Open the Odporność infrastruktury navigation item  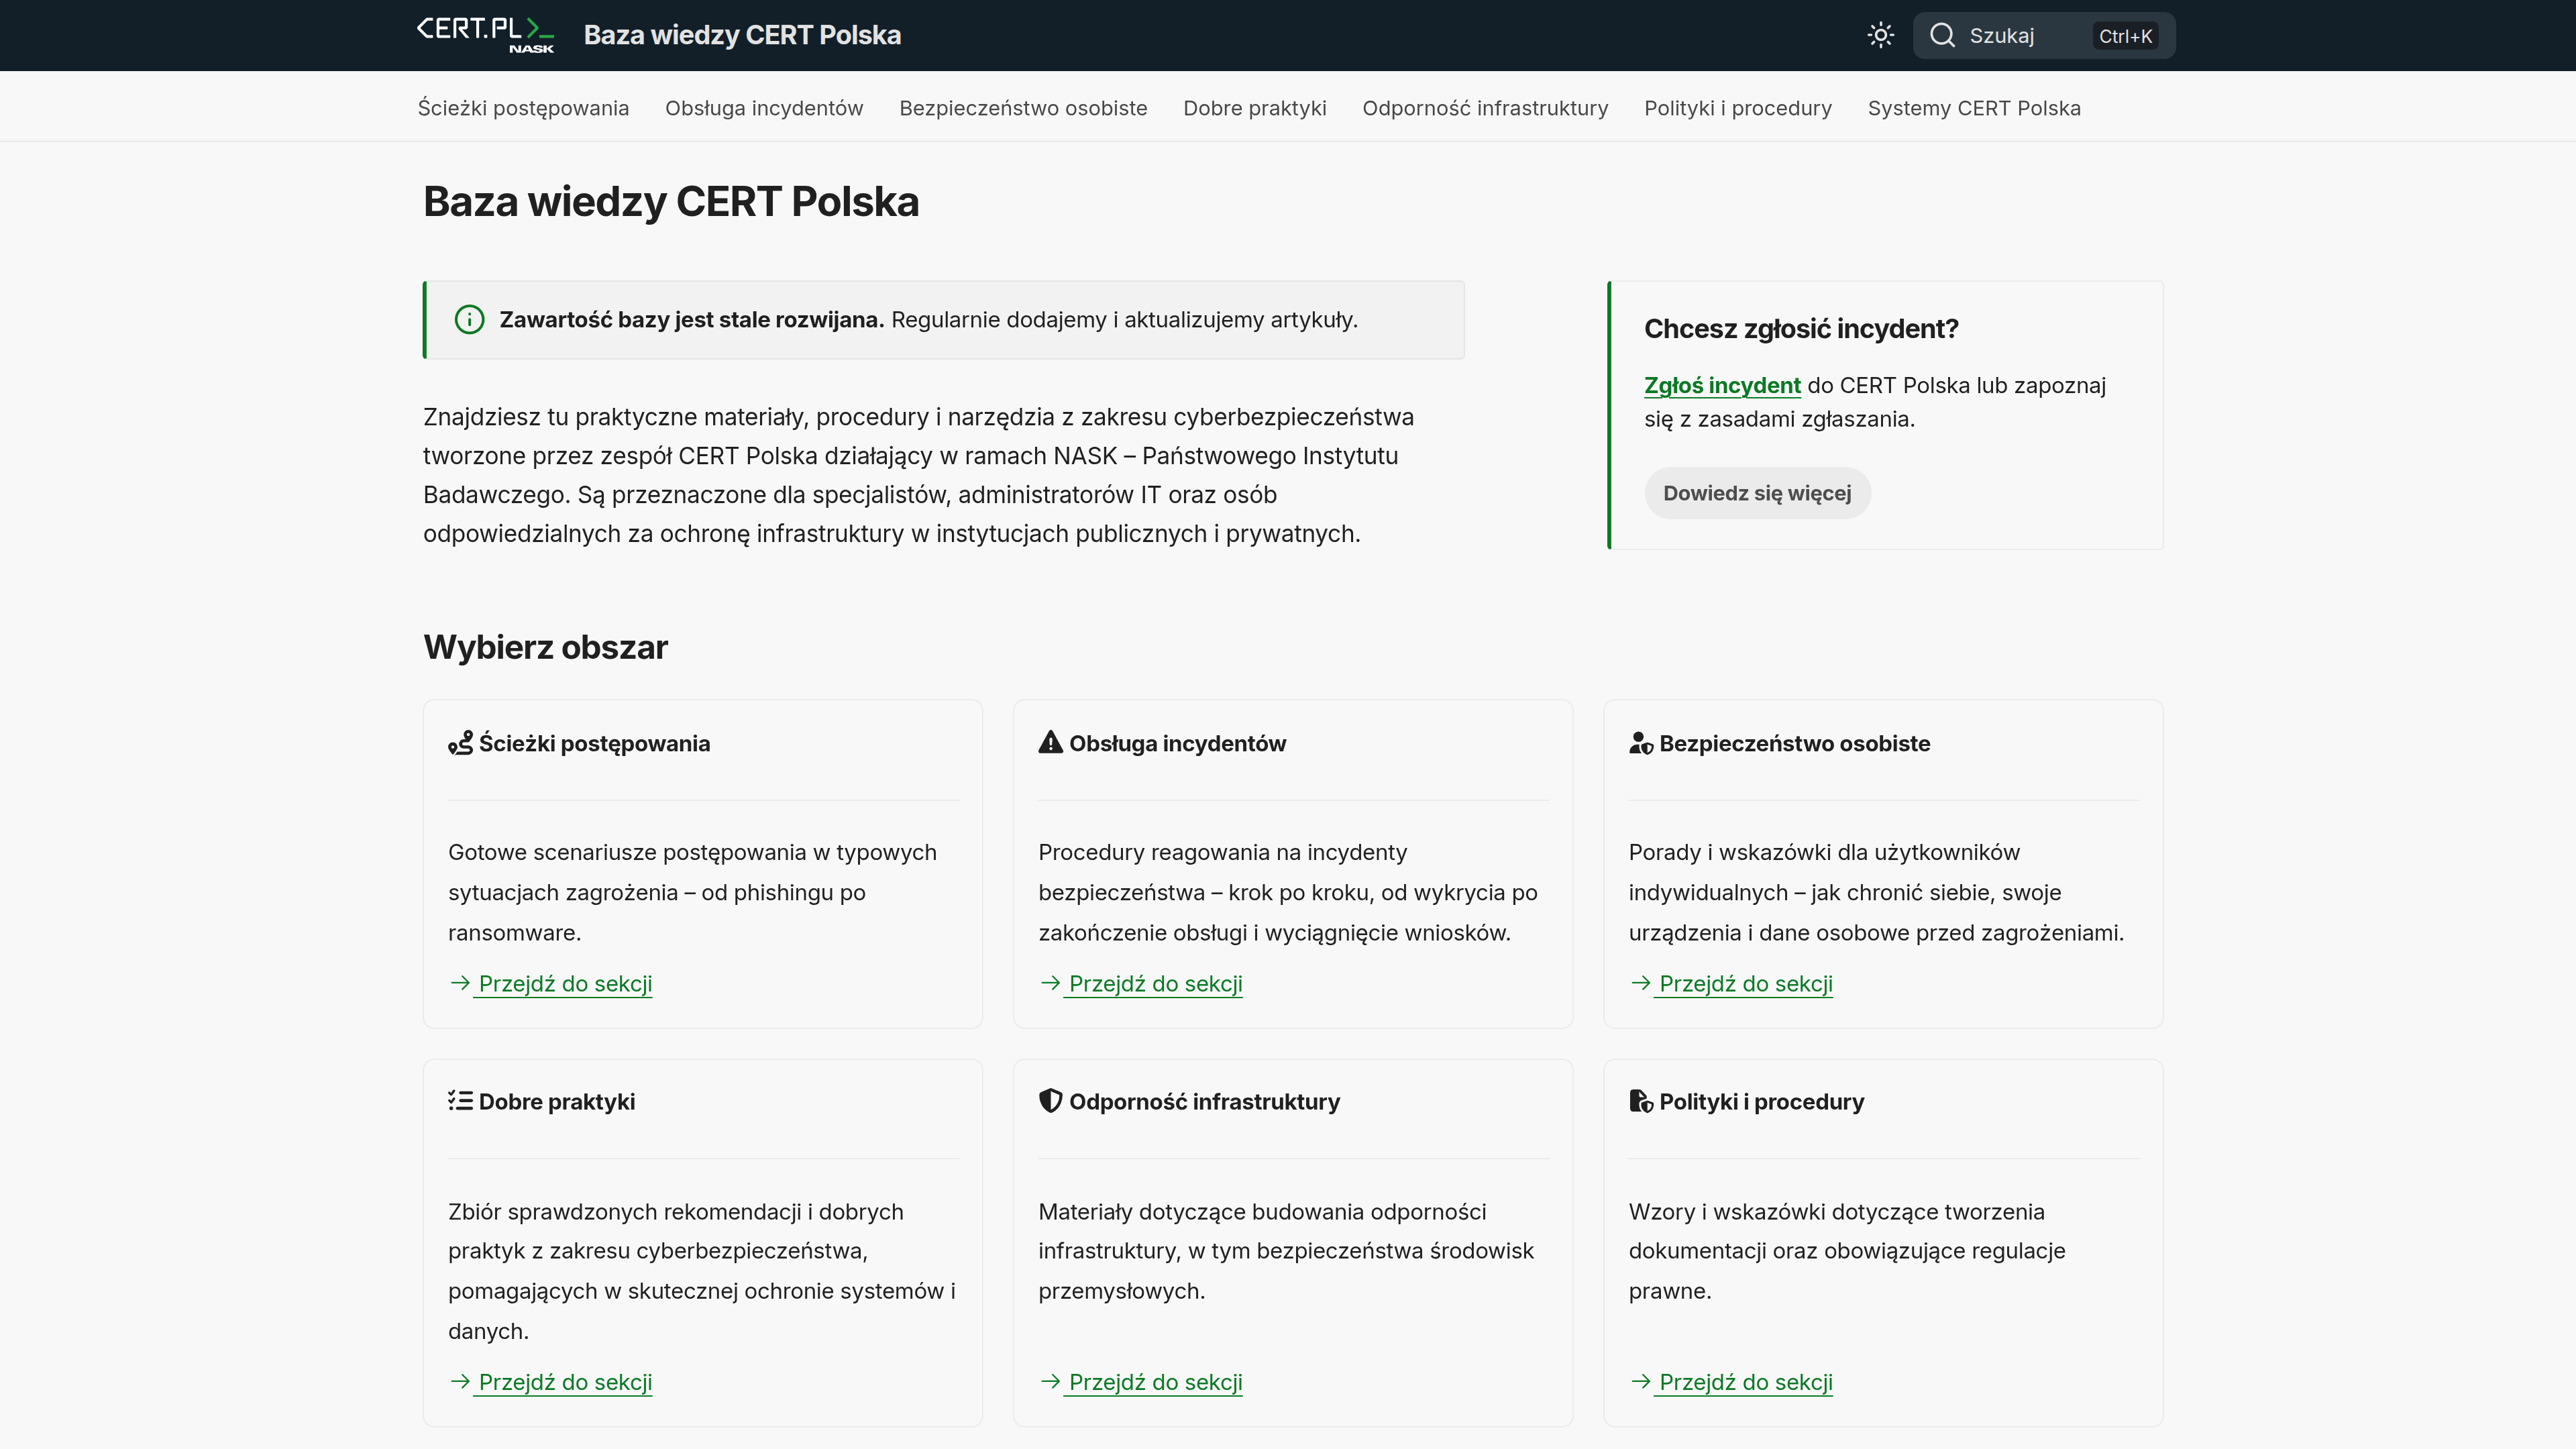(1485, 108)
